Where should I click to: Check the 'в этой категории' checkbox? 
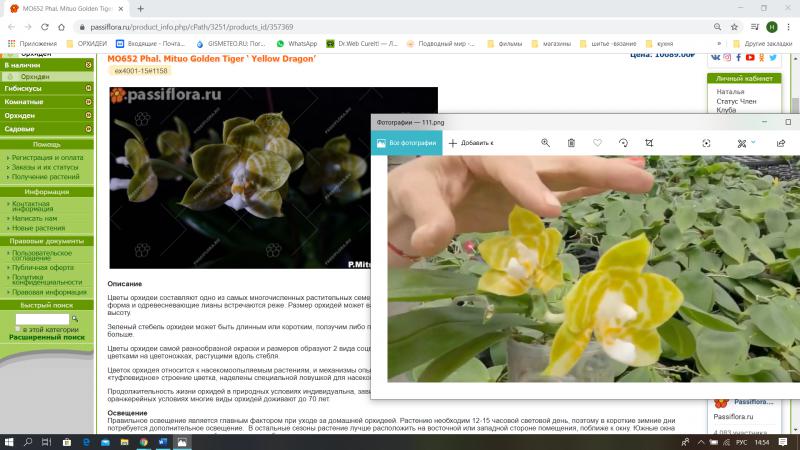[x=19, y=329]
